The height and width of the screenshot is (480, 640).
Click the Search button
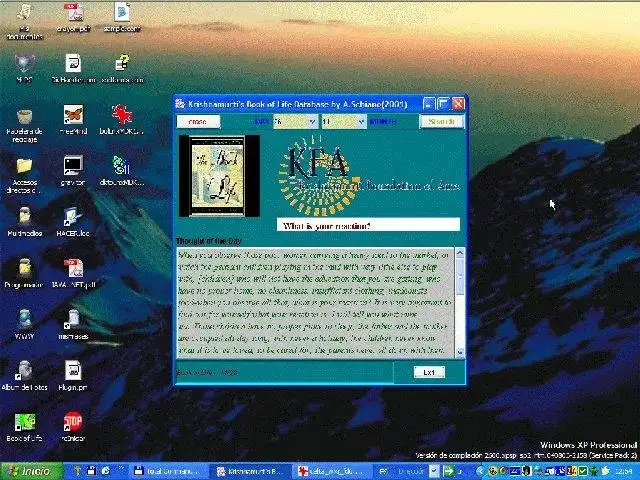point(442,122)
